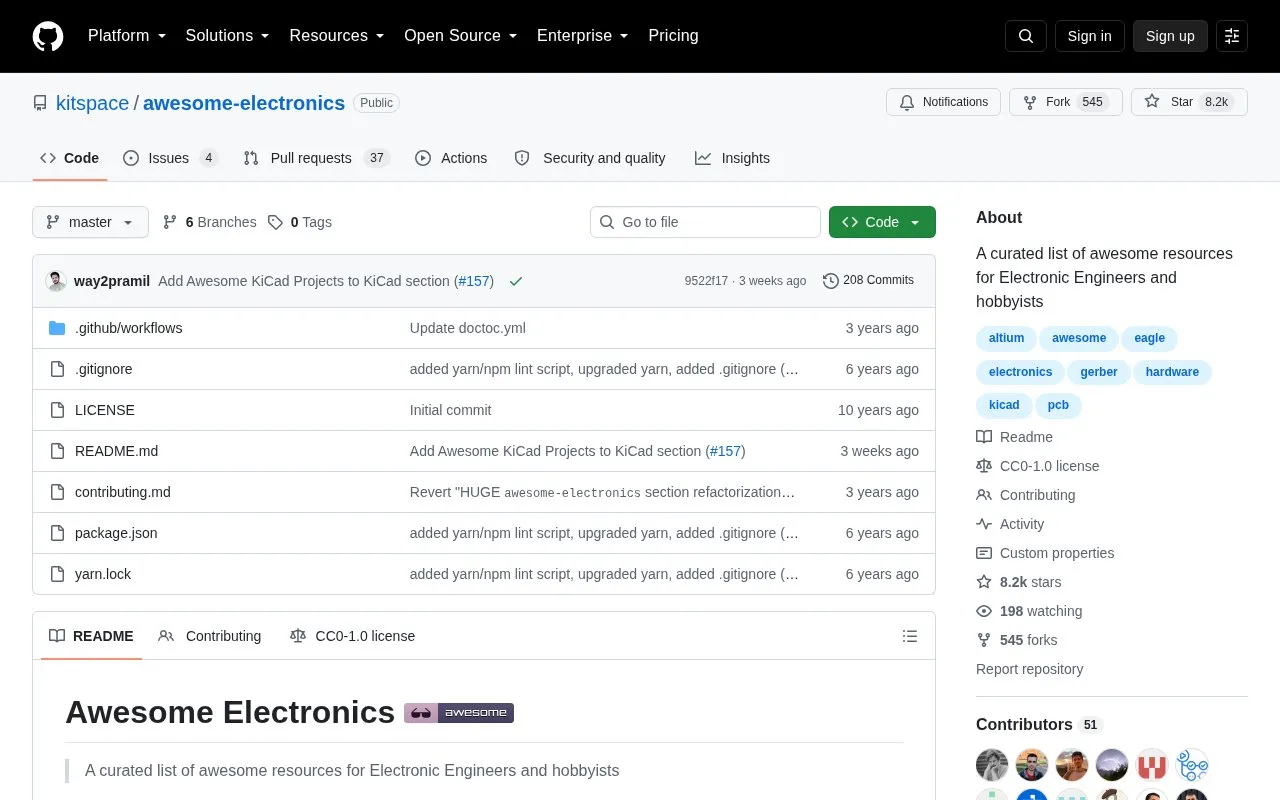Fork the repository with Fork button
1280x800 pixels.
tap(1064, 102)
